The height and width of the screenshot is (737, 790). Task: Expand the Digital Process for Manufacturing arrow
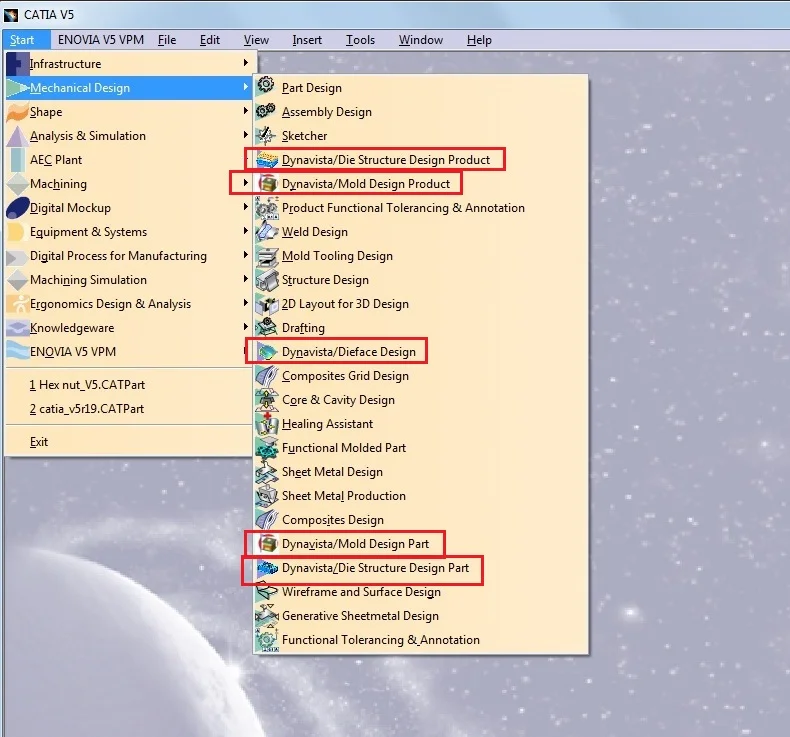tap(245, 254)
